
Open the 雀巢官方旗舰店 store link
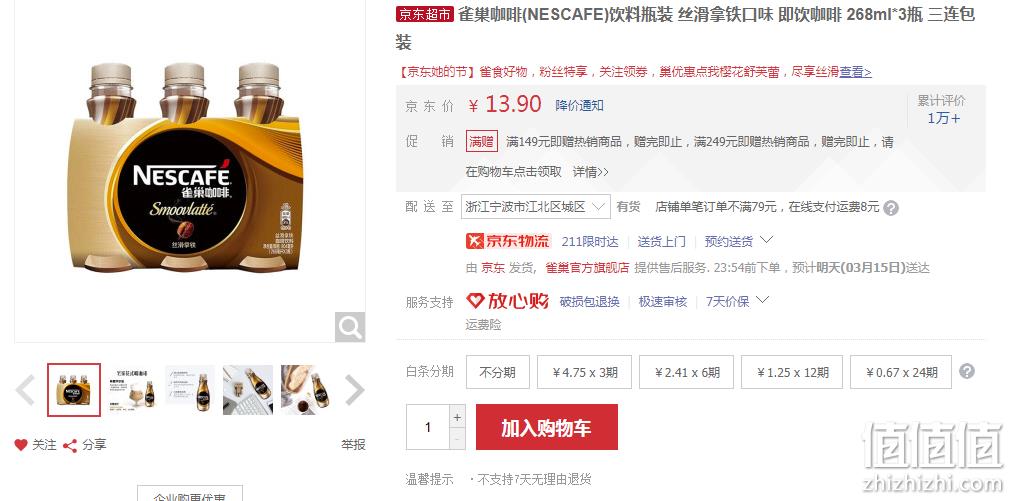pyautogui.click(x=587, y=267)
